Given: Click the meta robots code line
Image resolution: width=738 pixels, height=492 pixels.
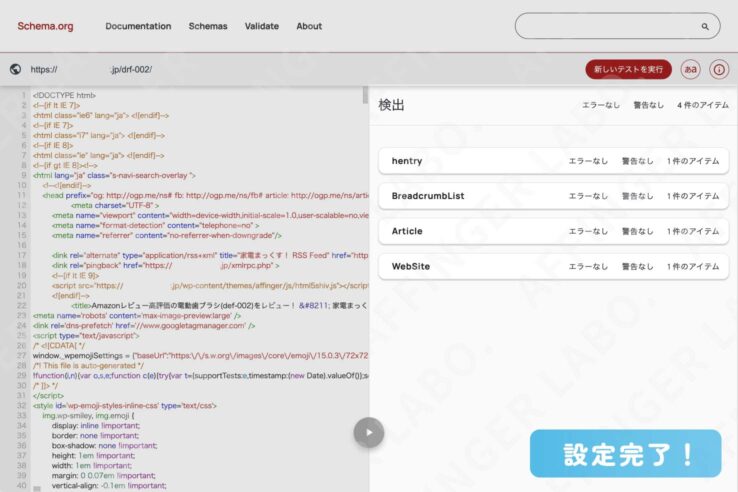Looking at the screenshot, I should [x=136, y=315].
